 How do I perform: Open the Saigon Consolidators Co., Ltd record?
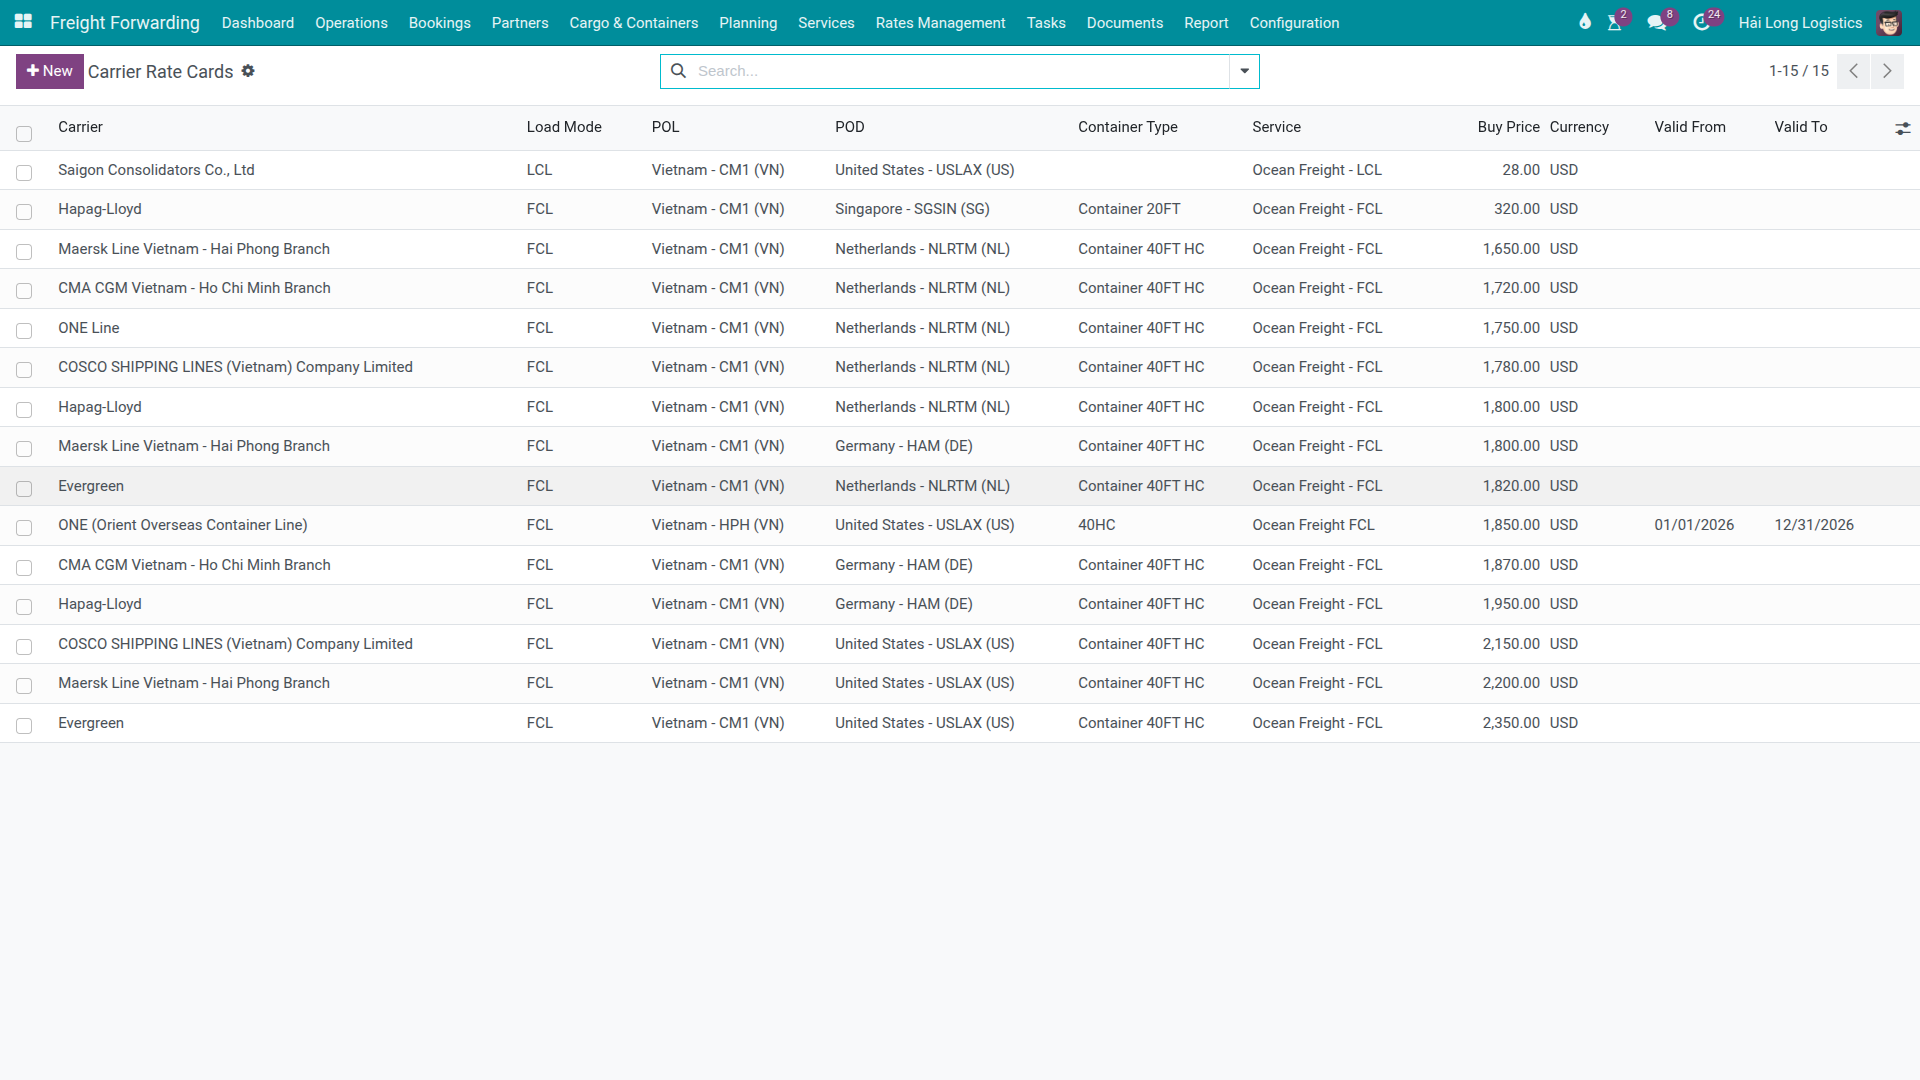(x=156, y=170)
